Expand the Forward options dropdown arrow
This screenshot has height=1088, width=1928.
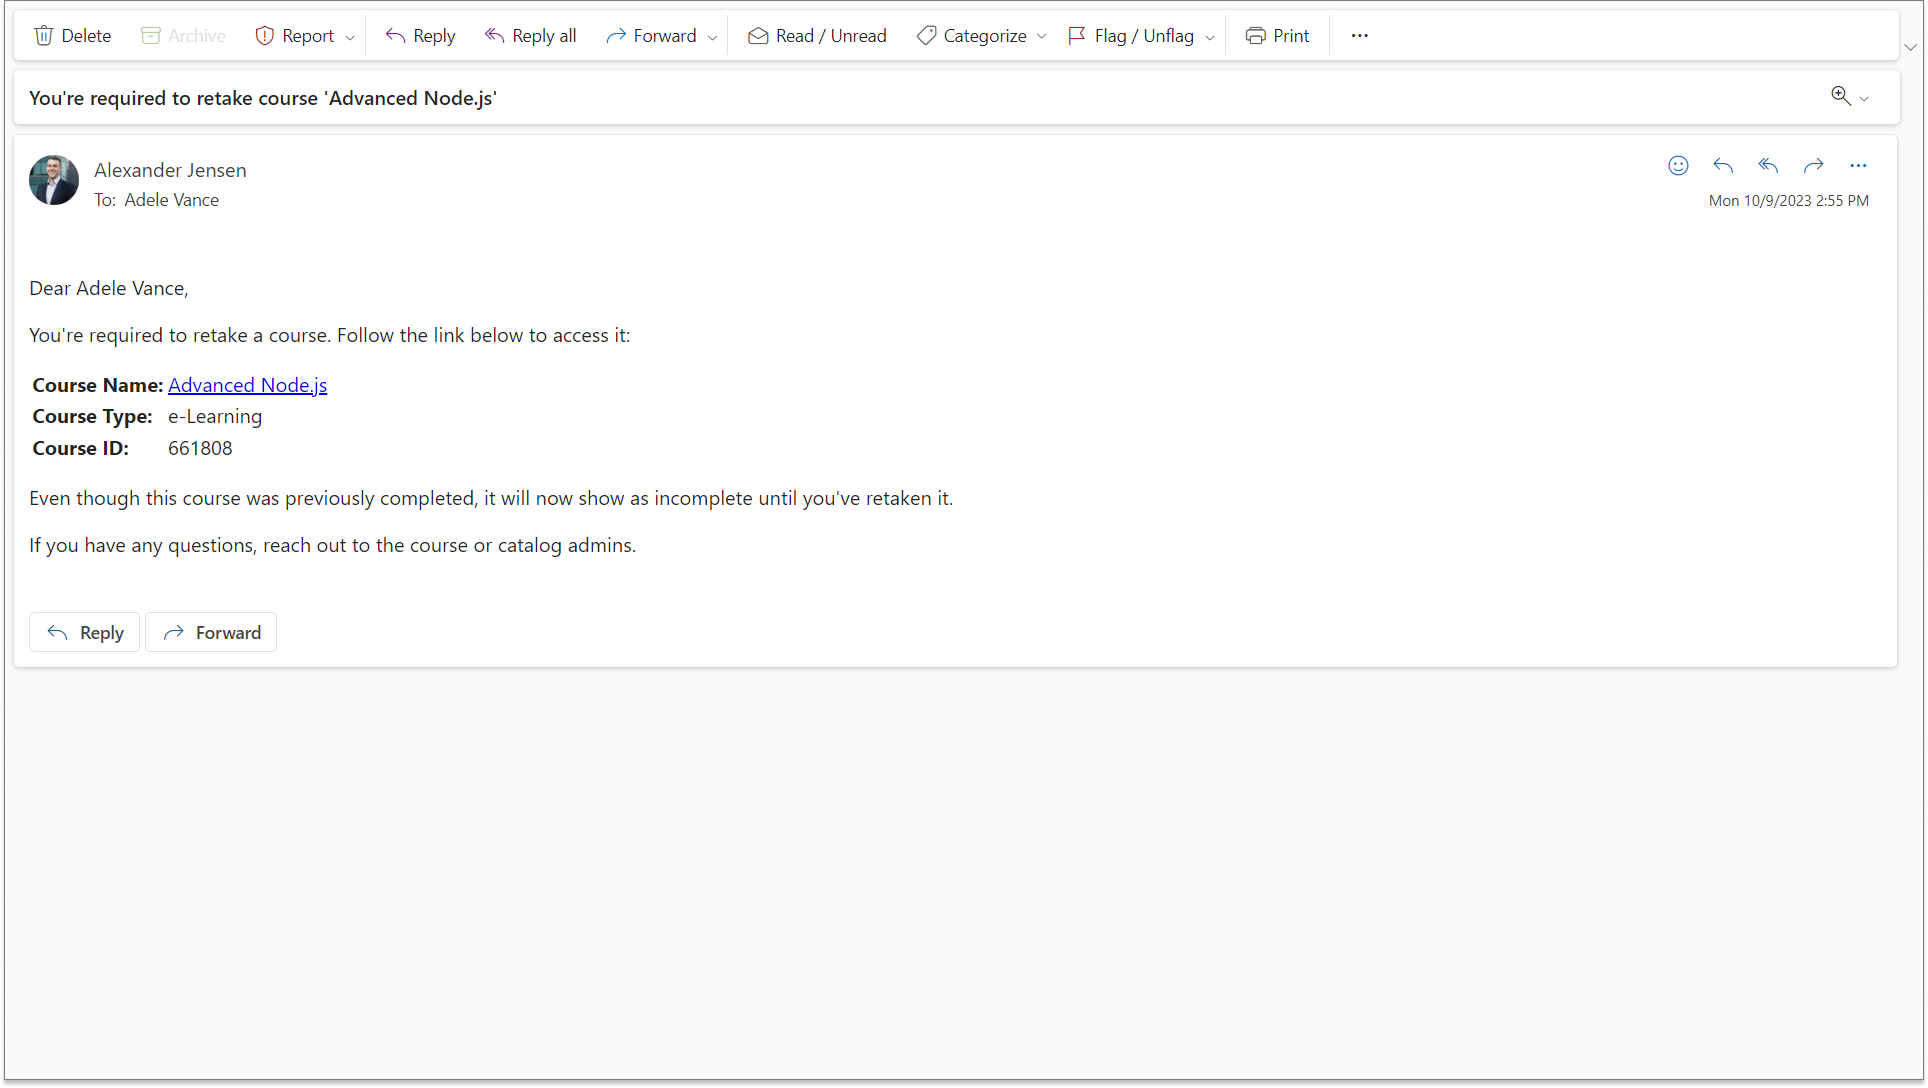coord(712,37)
